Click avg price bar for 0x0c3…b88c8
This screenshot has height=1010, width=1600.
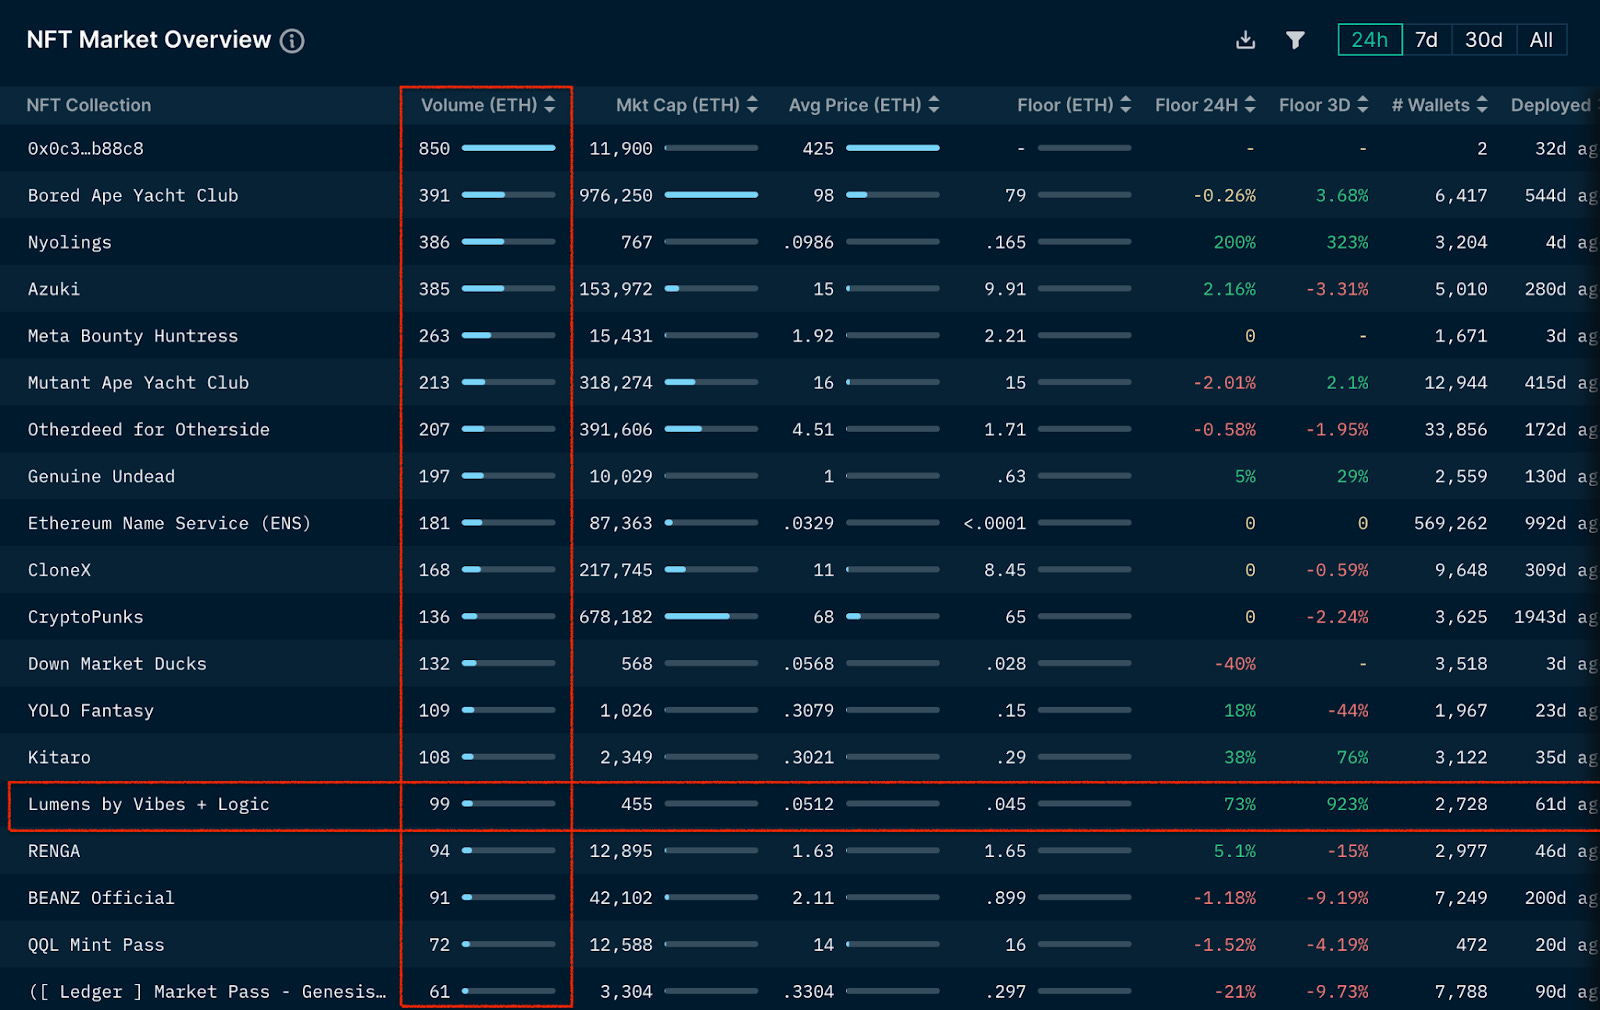click(x=893, y=148)
